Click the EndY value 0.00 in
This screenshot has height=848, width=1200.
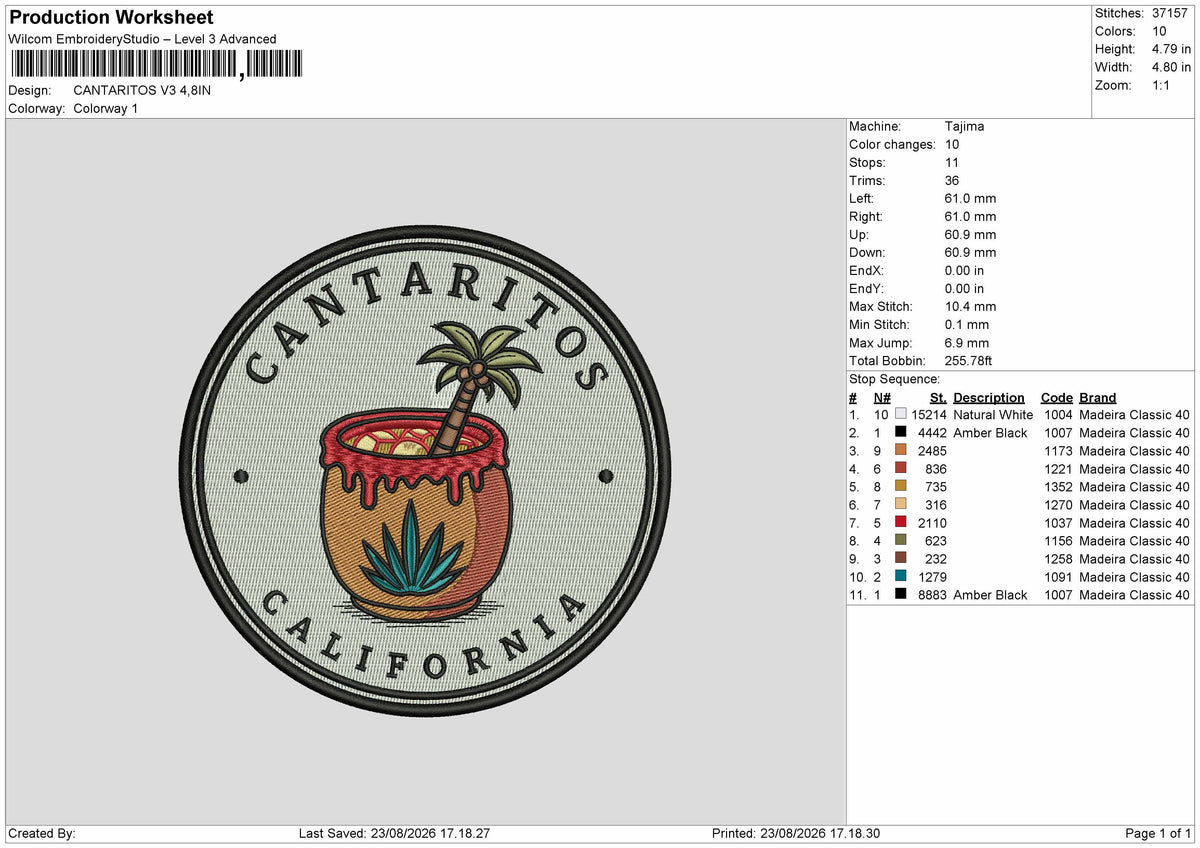pyautogui.click(x=964, y=288)
